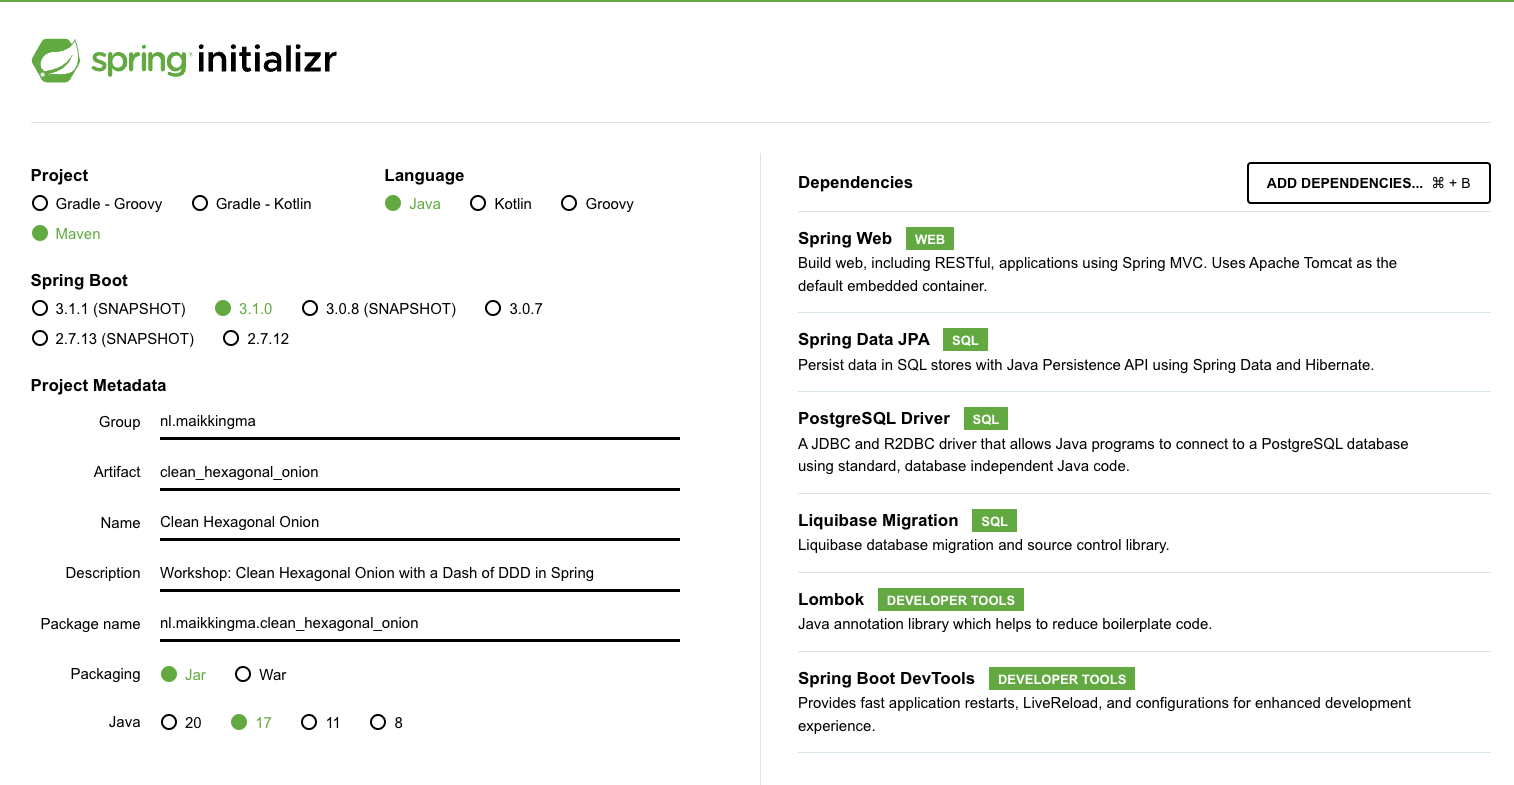Click the Spring leaf logo icon
1514x785 pixels.
tap(56, 60)
